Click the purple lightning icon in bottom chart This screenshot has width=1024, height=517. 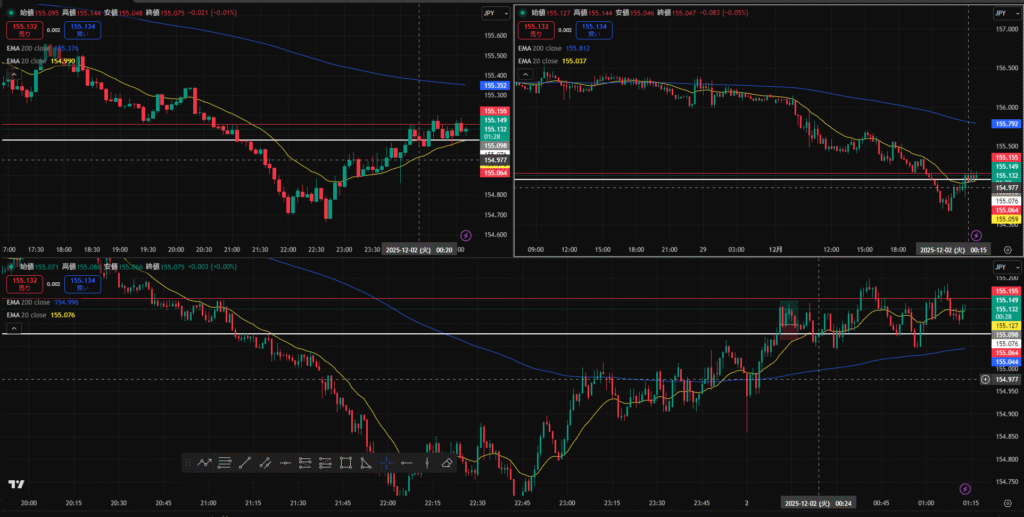964,489
